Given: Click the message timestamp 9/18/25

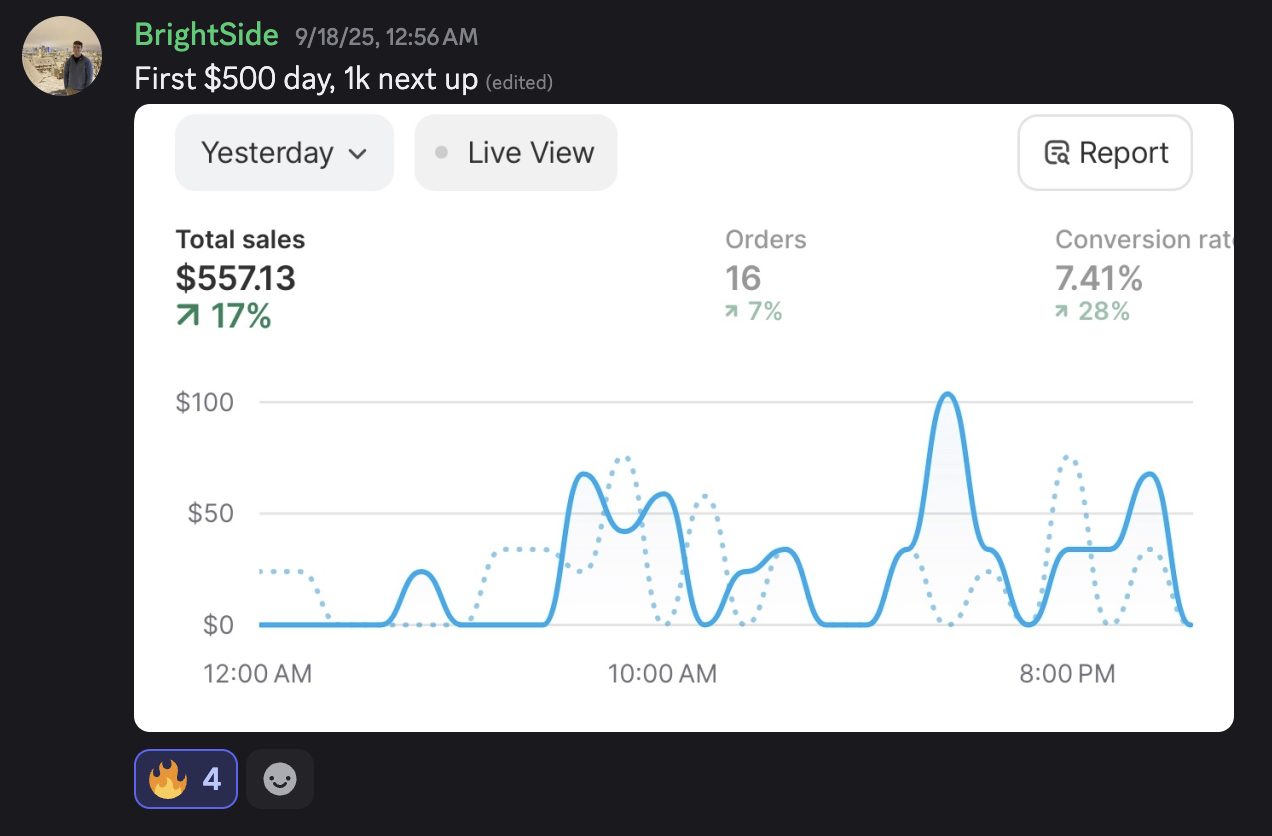Looking at the screenshot, I should (x=386, y=38).
